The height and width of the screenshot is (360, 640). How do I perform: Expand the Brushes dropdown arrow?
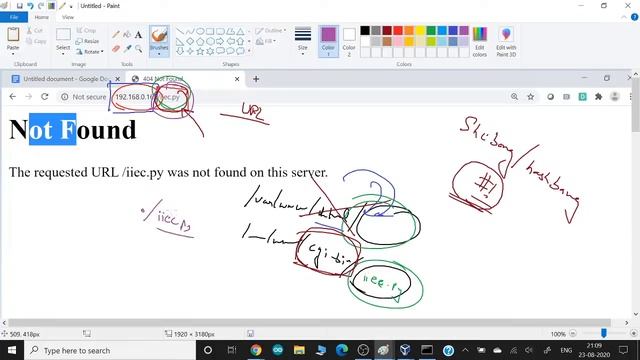click(x=159, y=54)
